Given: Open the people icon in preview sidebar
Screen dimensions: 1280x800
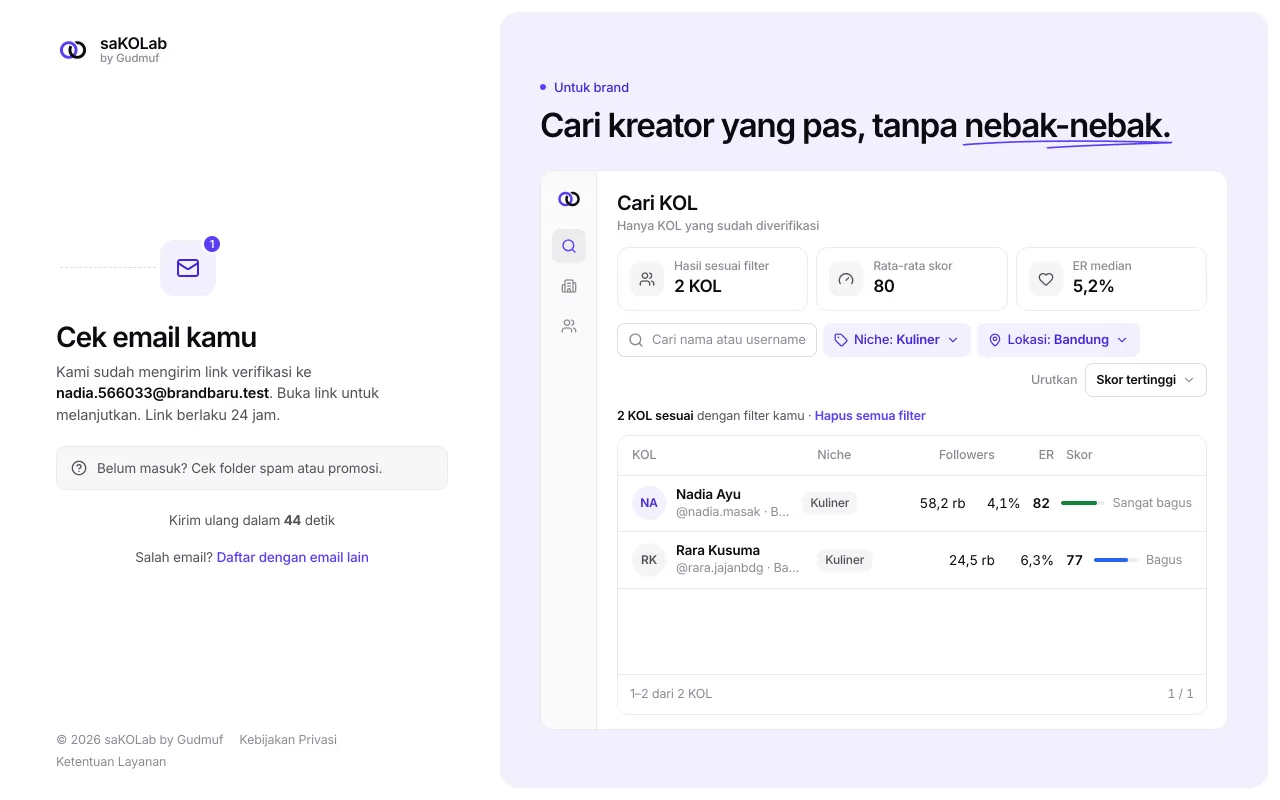Looking at the screenshot, I should (x=569, y=326).
